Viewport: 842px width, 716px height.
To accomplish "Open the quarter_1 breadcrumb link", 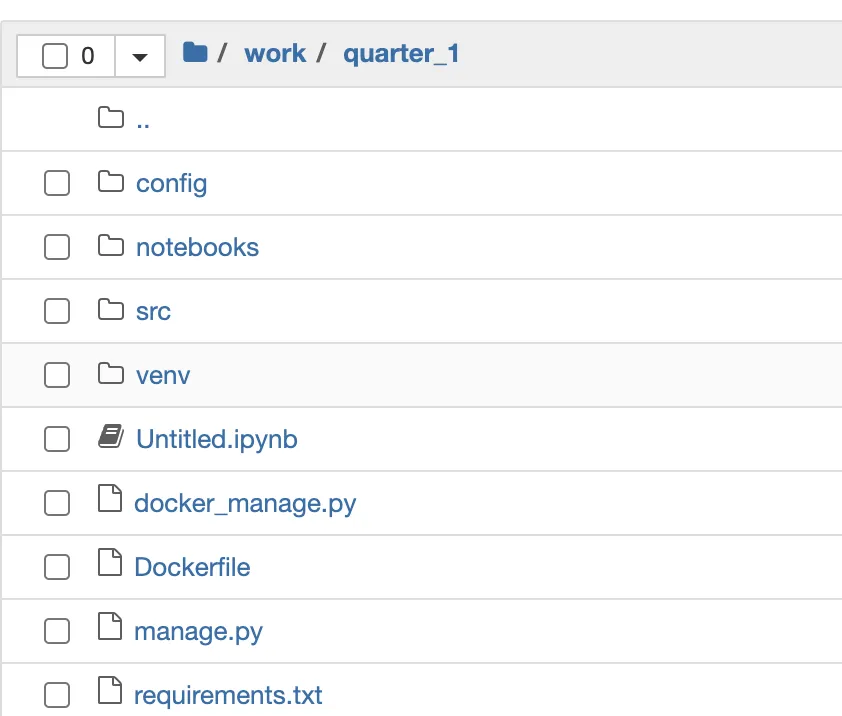I will click(x=401, y=53).
